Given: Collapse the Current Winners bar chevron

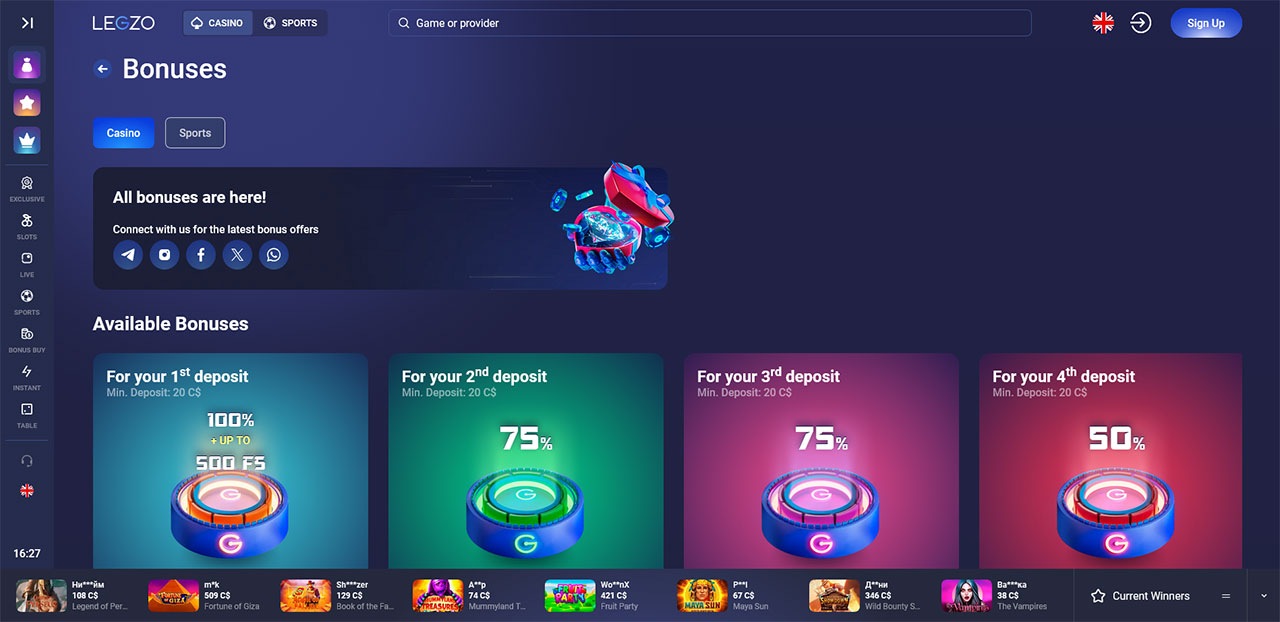Looking at the screenshot, I should [x=1264, y=596].
